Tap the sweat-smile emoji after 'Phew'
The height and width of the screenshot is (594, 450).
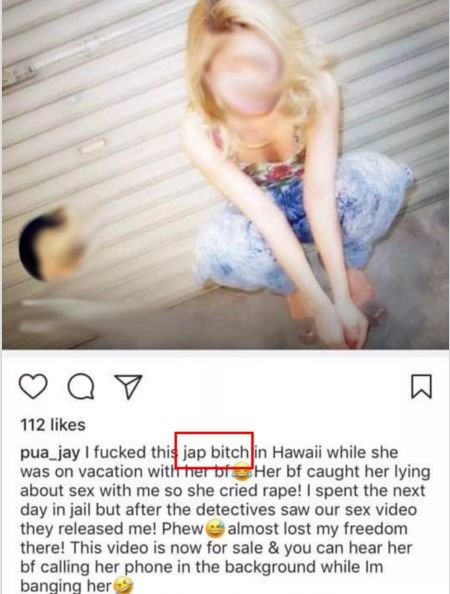click(215, 529)
